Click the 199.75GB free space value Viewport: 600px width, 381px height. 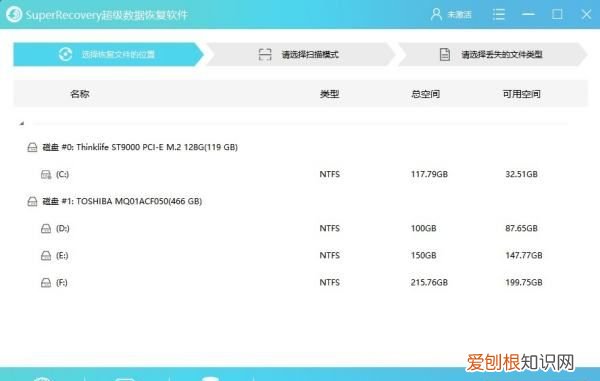tap(523, 282)
